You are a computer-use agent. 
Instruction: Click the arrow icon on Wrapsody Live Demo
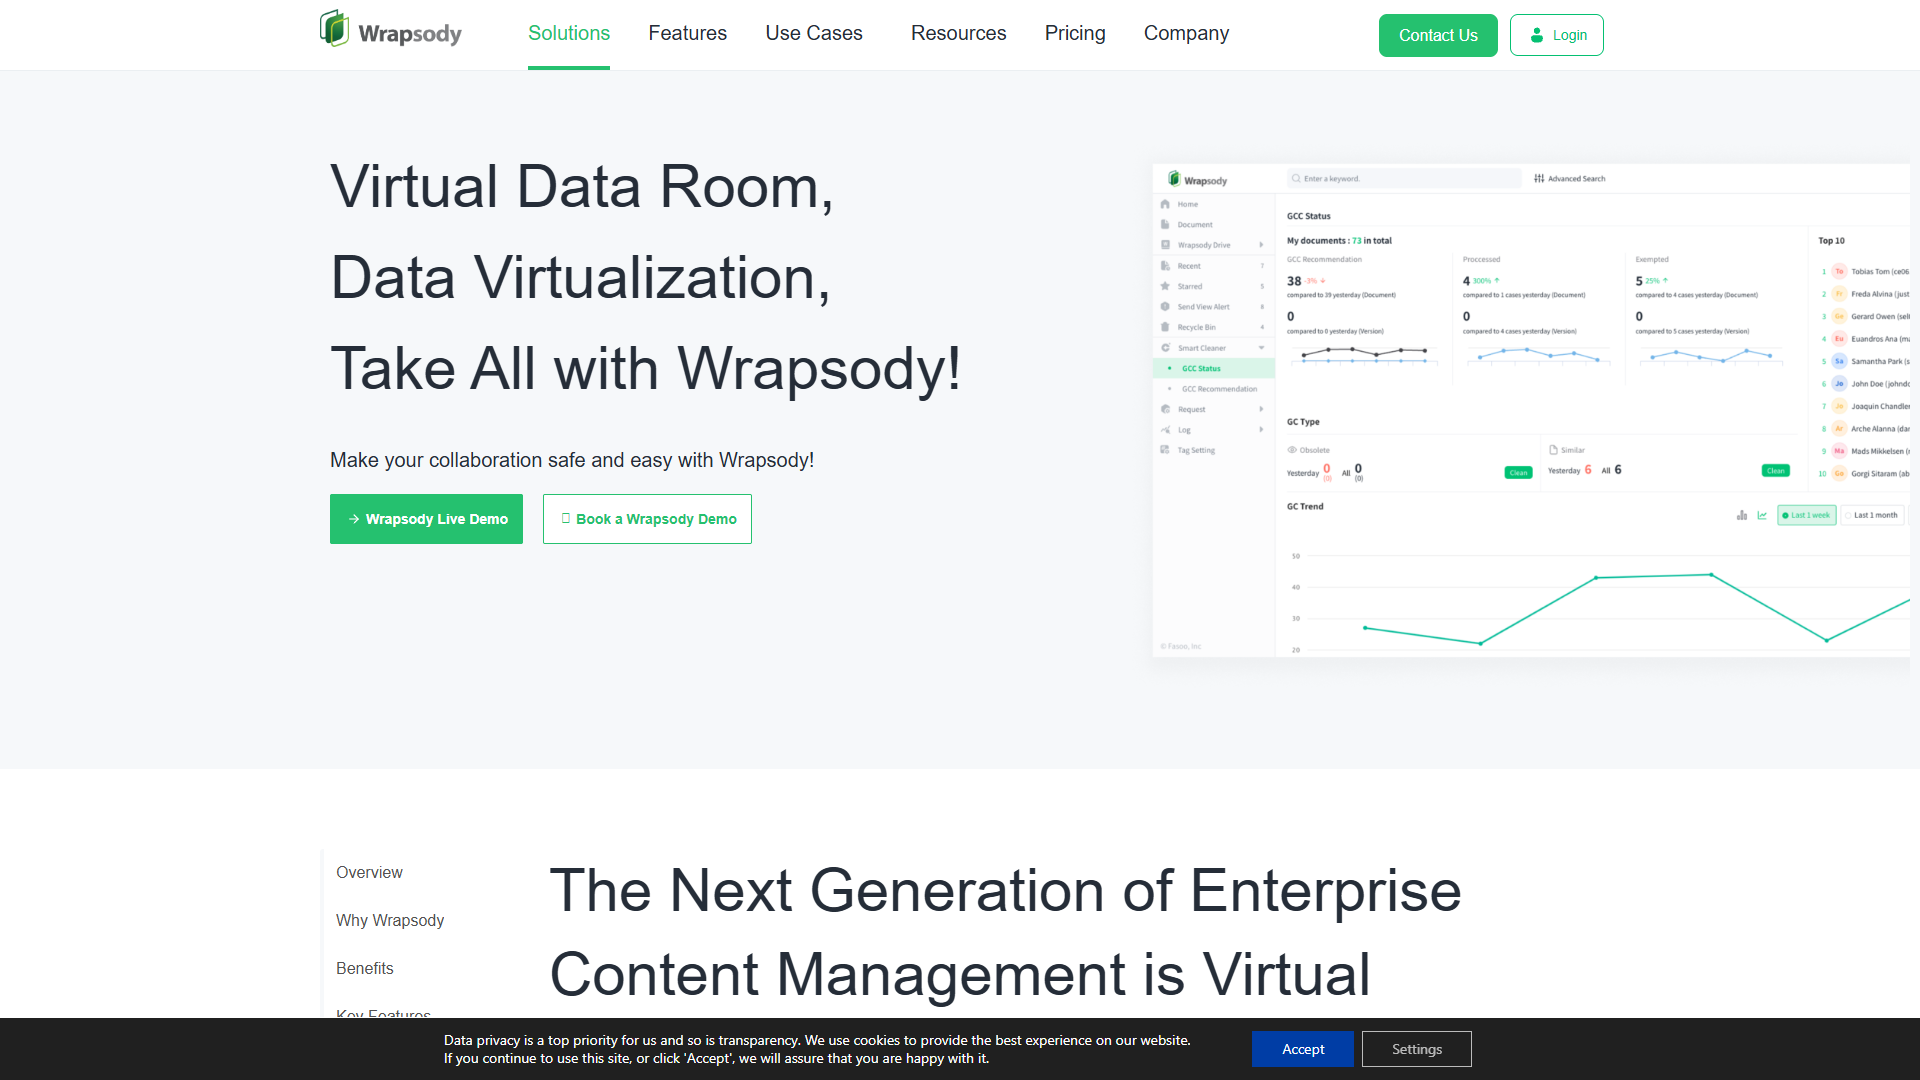pyautogui.click(x=354, y=519)
